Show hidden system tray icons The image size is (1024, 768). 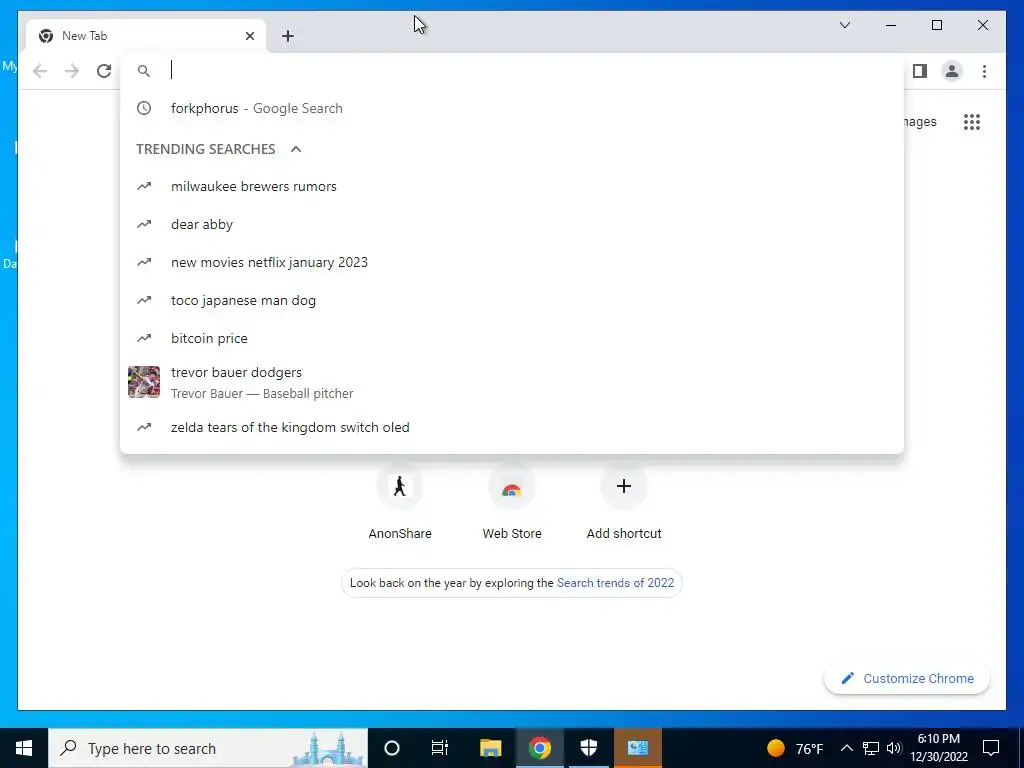846,748
